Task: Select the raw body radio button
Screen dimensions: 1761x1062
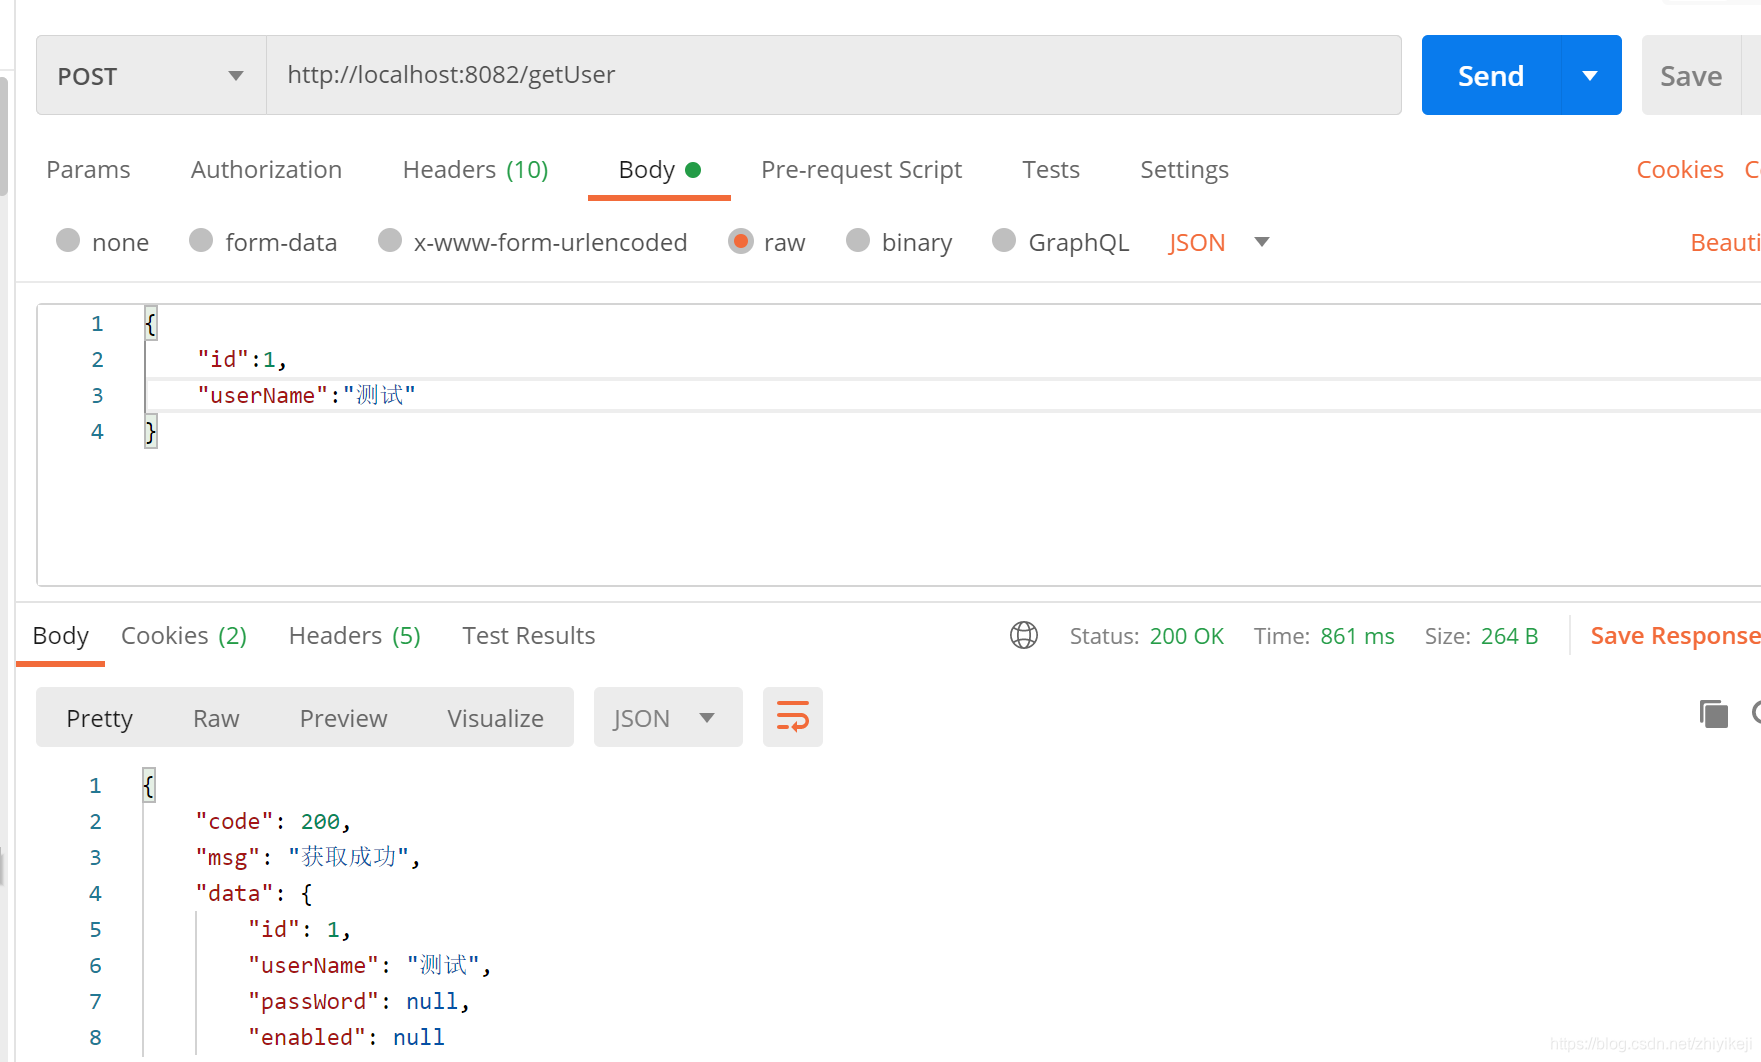Action: click(x=741, y=241)
